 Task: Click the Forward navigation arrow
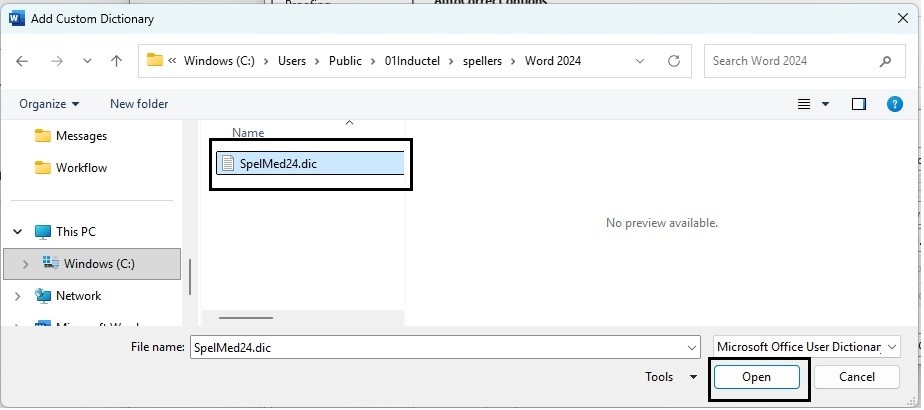(55, 61)
